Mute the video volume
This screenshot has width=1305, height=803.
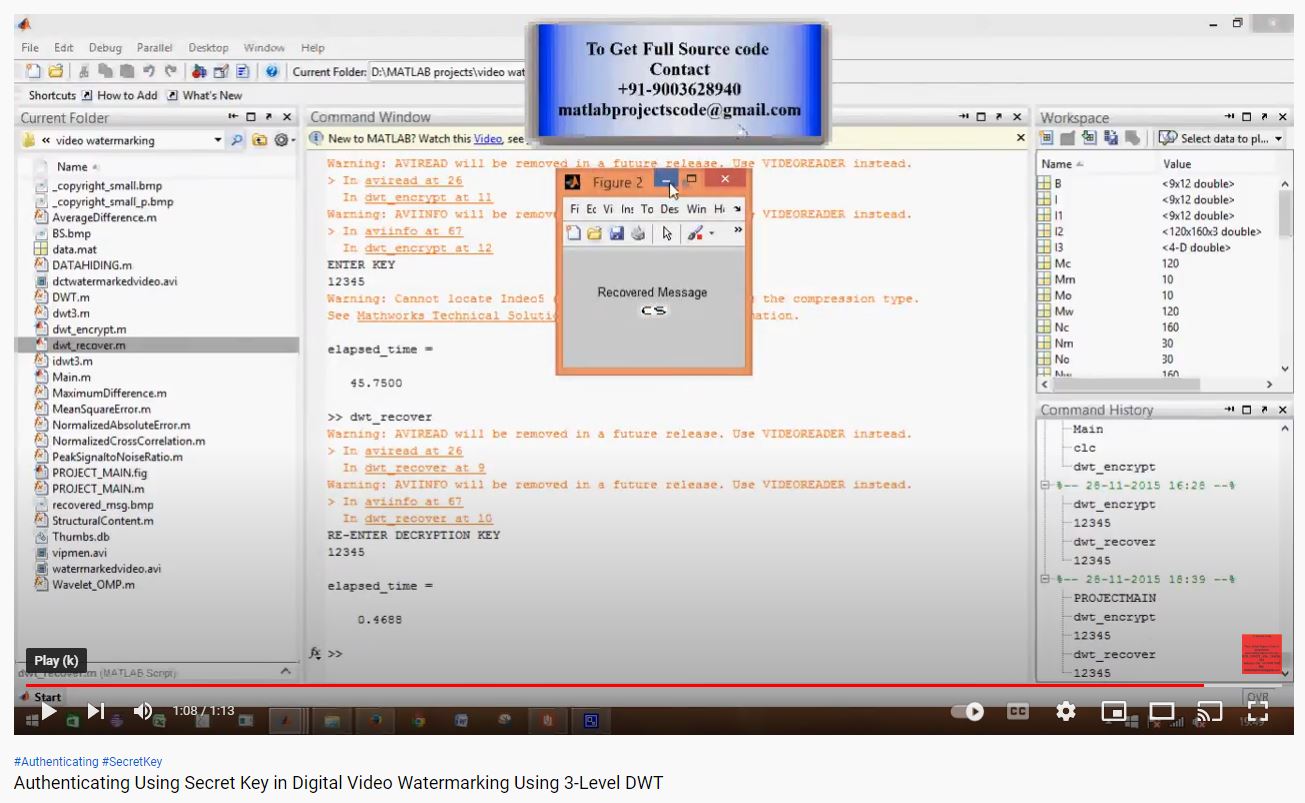click(x=143, y=711)
